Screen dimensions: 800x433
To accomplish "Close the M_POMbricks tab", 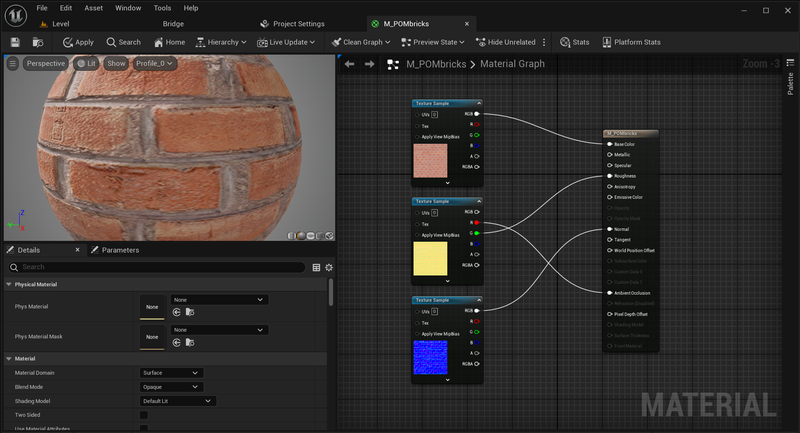I will click(467, 24).
